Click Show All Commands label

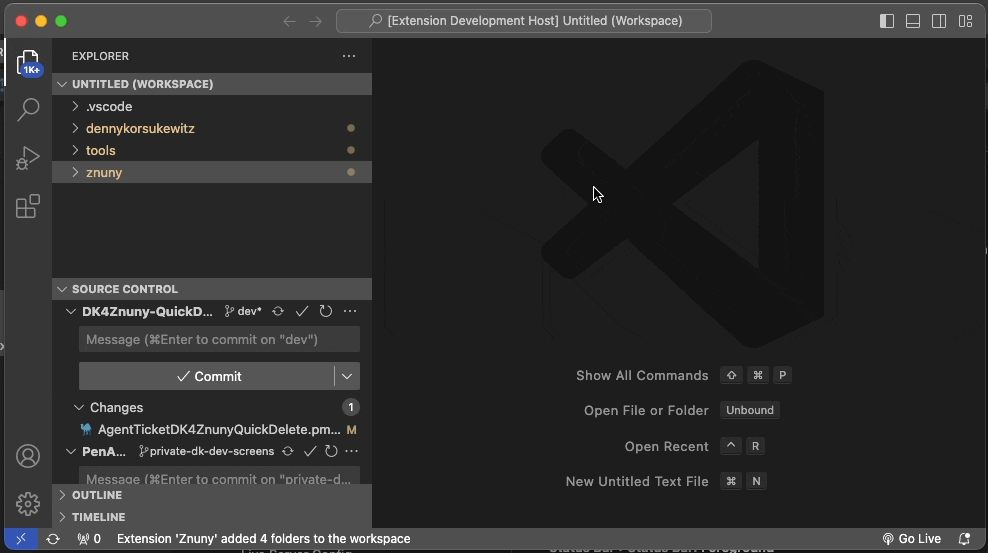(x=642, y=375)
